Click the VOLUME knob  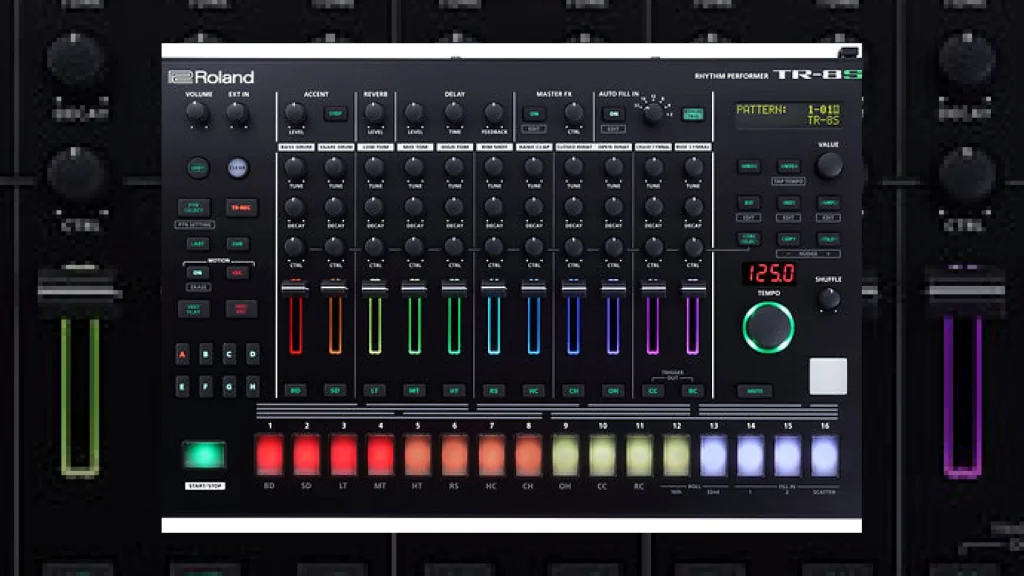pyautogui.click(x=198, y=113)
